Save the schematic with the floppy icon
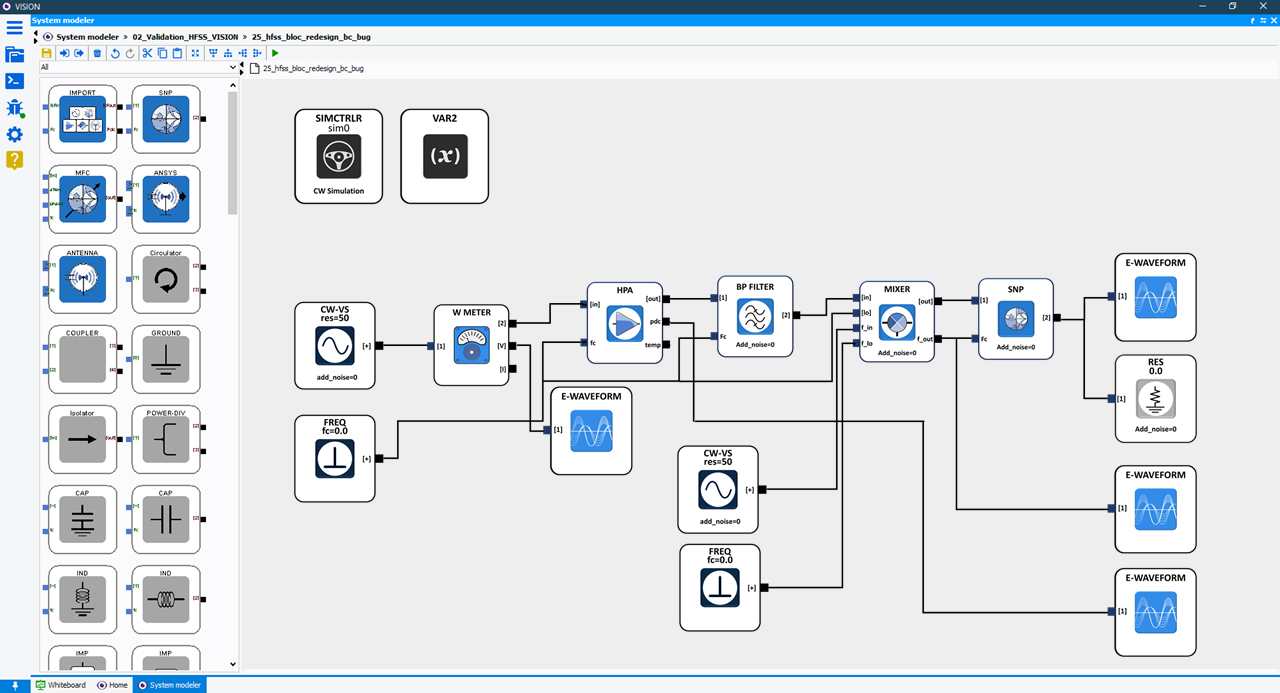This screenshot has height=693, width=1280. 46,53
